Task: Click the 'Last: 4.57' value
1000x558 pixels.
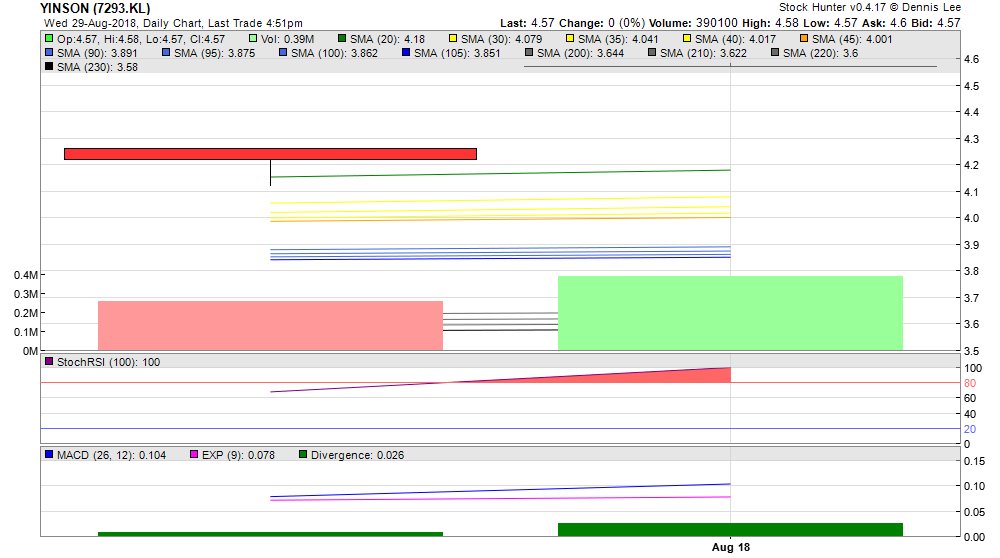Action: (x=527, y=23)
